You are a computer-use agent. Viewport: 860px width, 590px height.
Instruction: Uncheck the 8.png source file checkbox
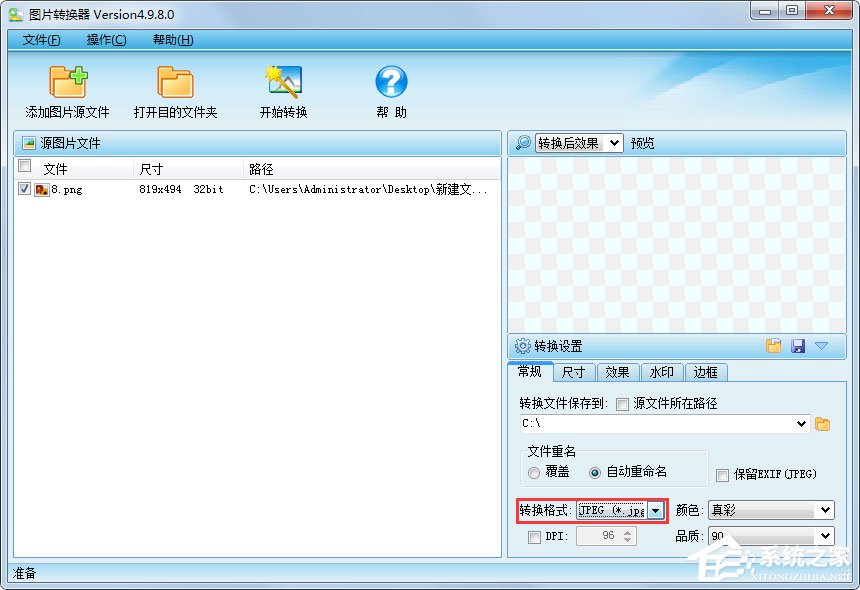point(23,189)
